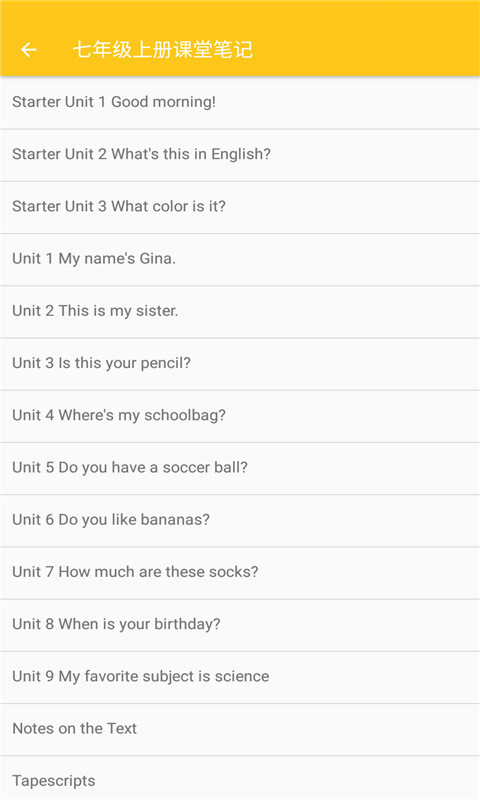The image size is (480, 800).
Task: Open Unit 9 My favorite subject is science
Action: point(240,677)
